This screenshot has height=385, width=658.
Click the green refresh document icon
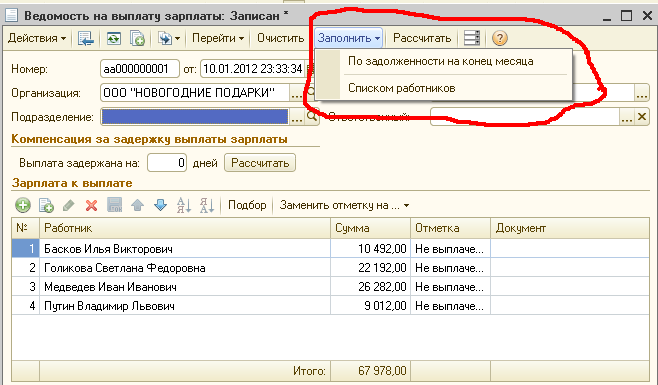point(113,38)
